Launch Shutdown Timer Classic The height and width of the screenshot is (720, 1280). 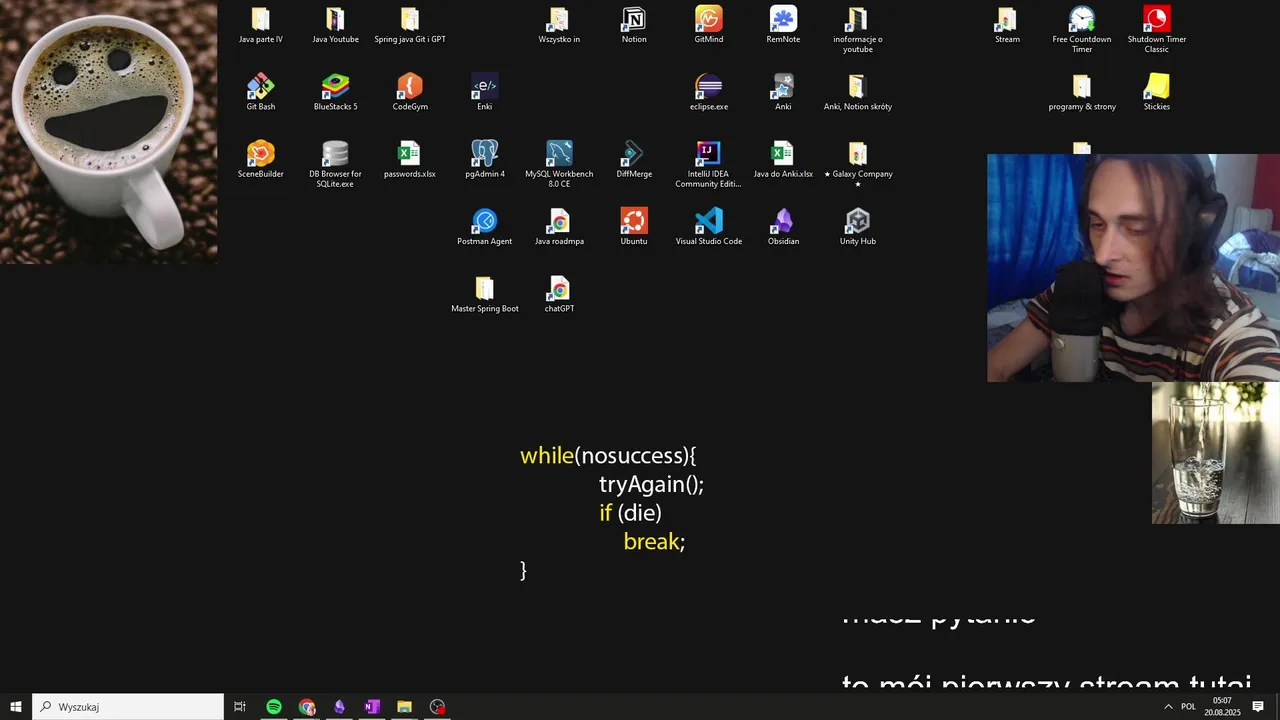click(1157, 30)
